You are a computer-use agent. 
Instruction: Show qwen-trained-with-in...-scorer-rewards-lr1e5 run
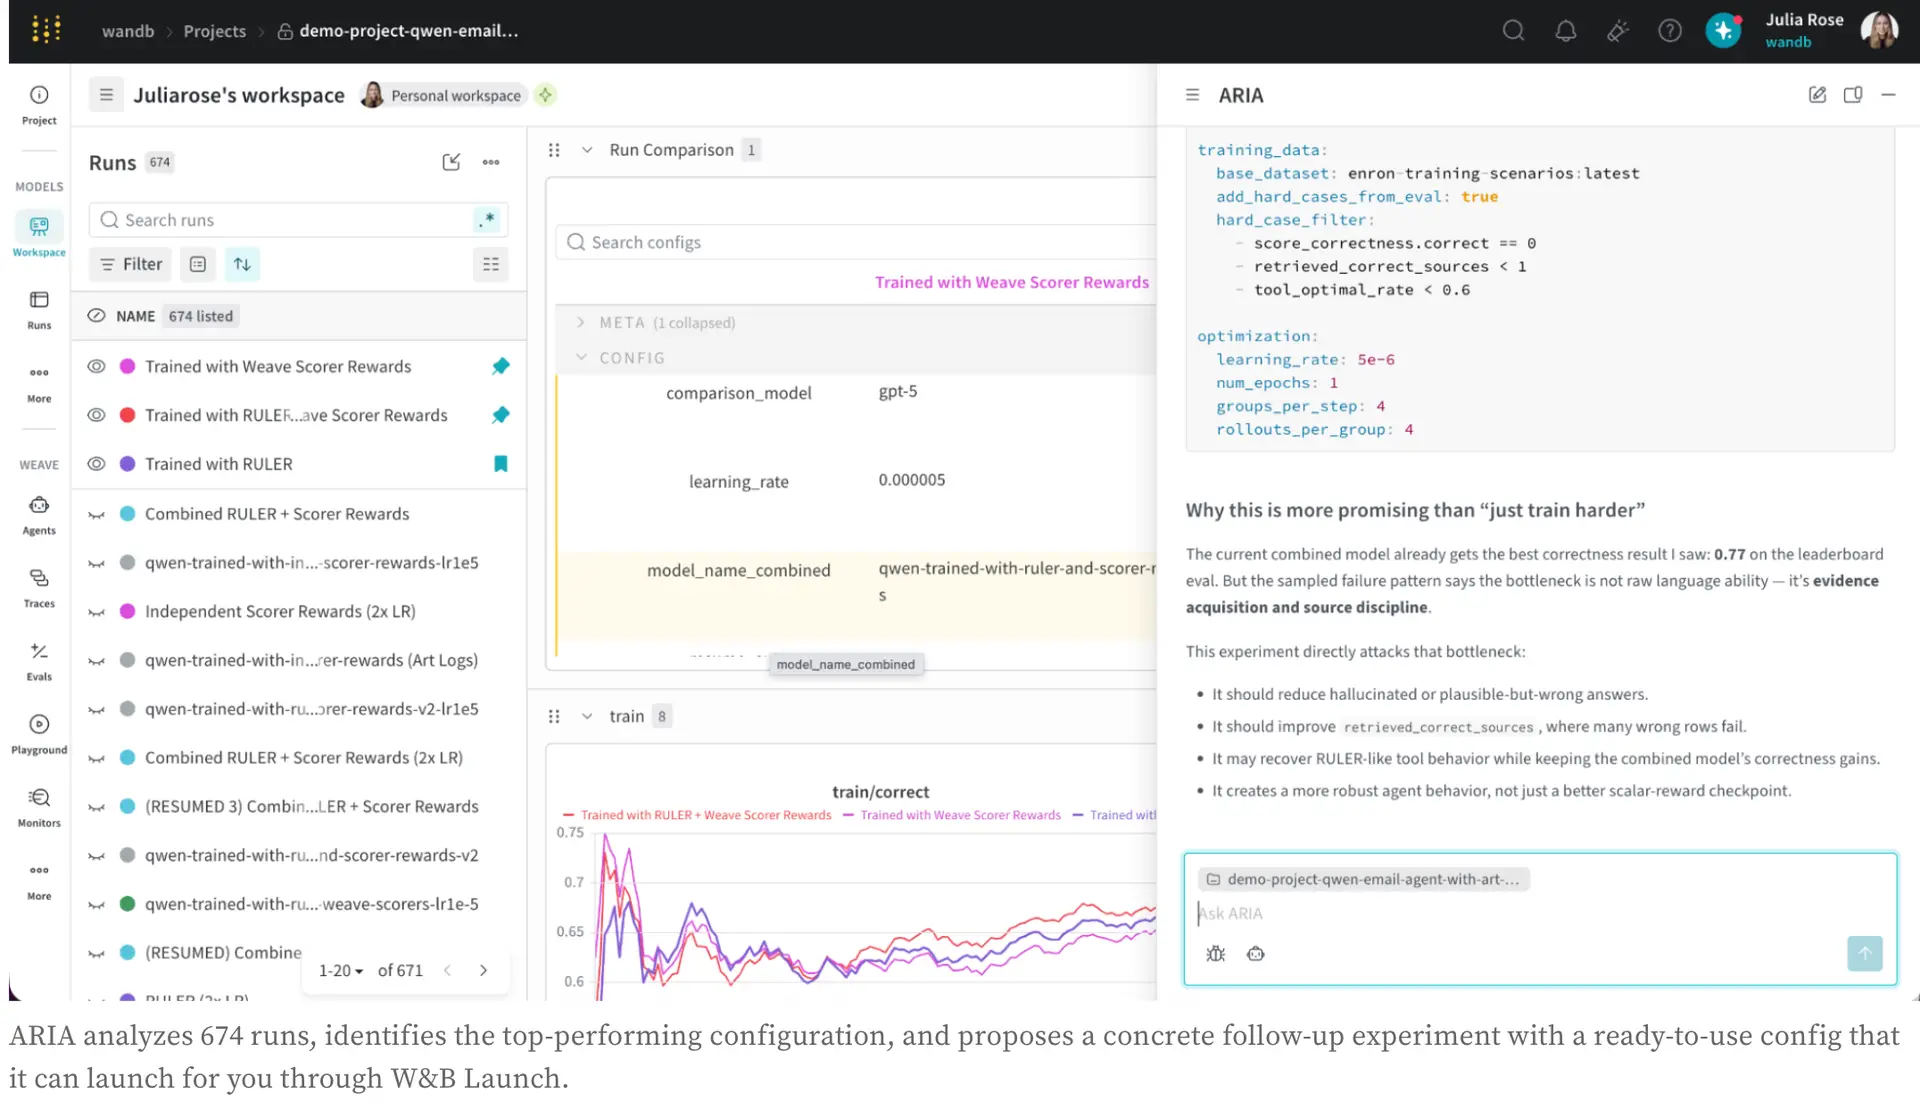click(x=96, y=563)
